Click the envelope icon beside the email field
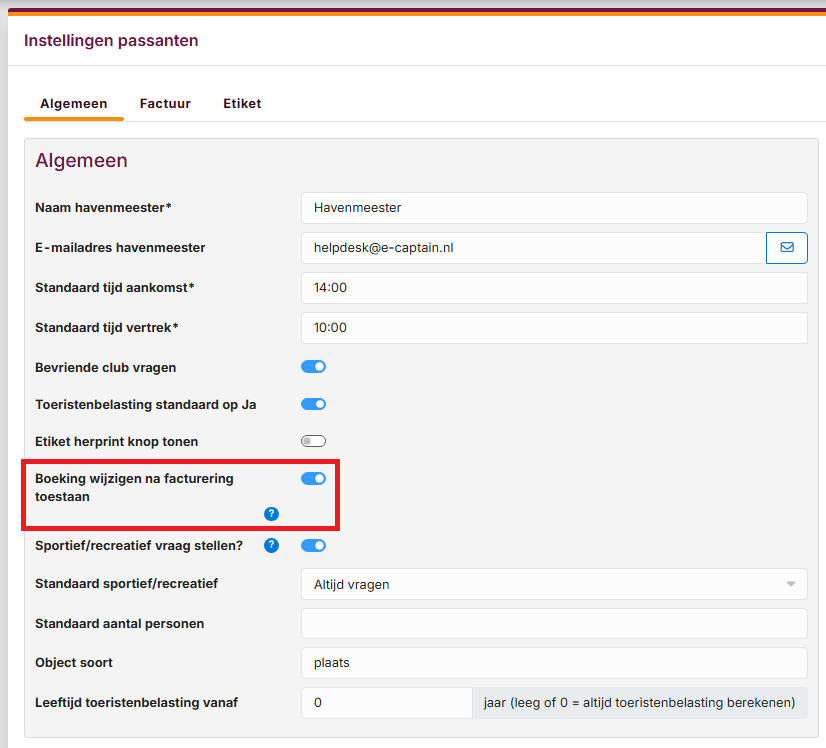The width and height of the screenshot is (826, 748). click(786, 247)
